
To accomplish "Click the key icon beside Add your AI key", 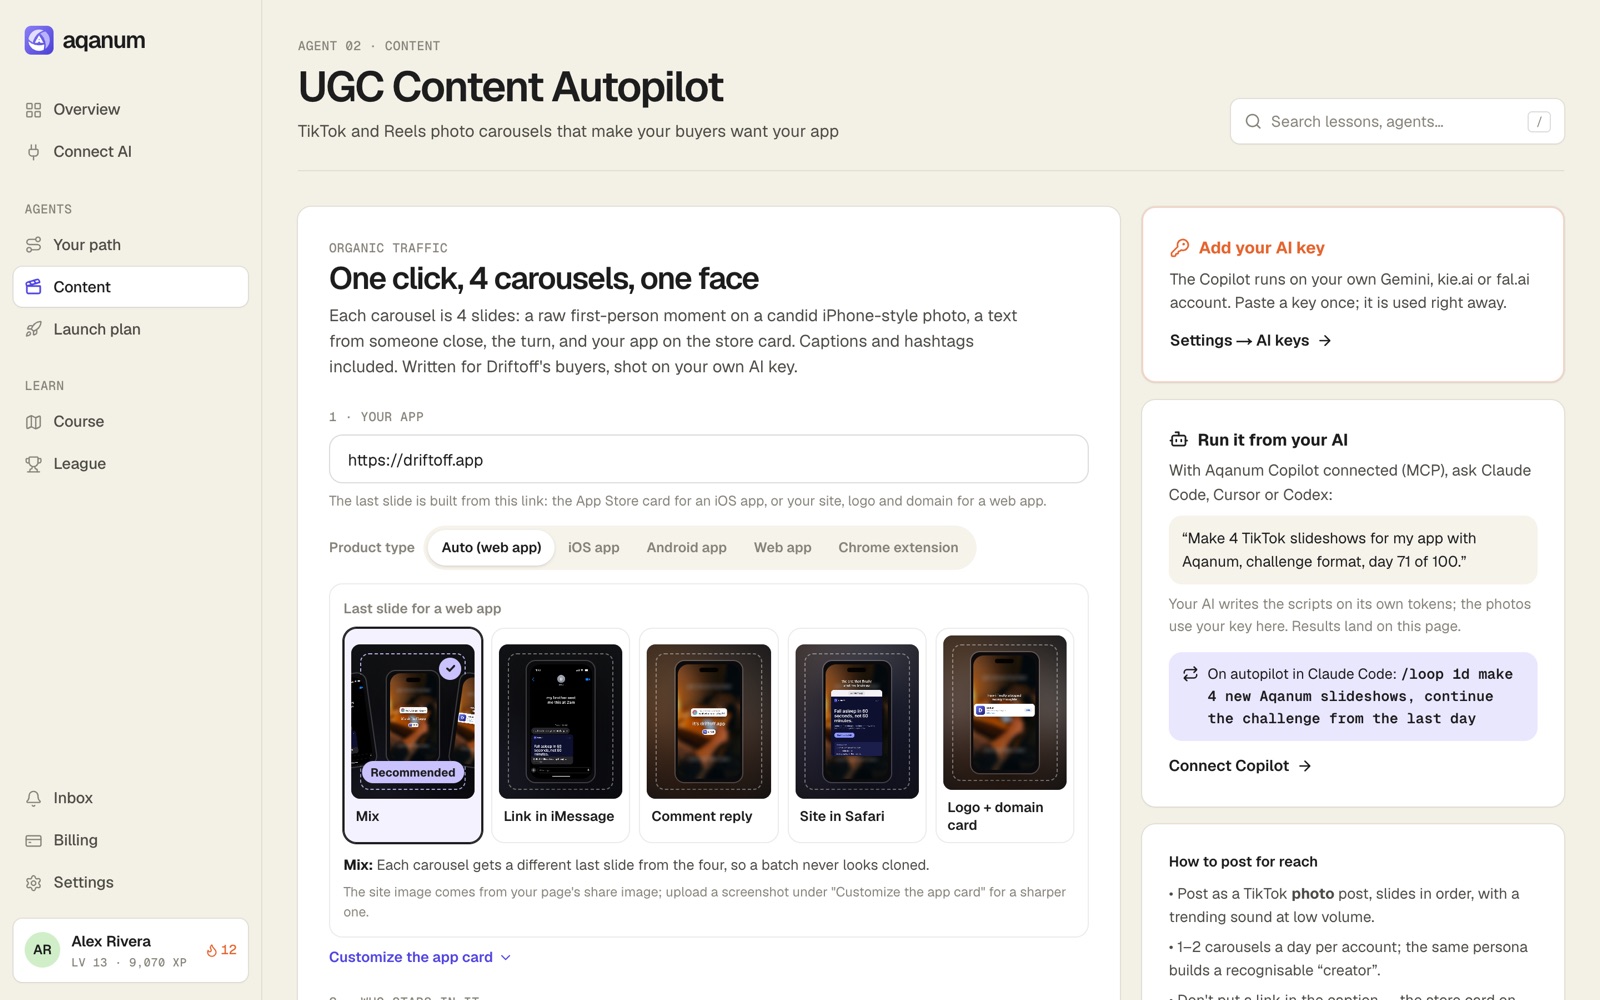I will [1180, 247].
